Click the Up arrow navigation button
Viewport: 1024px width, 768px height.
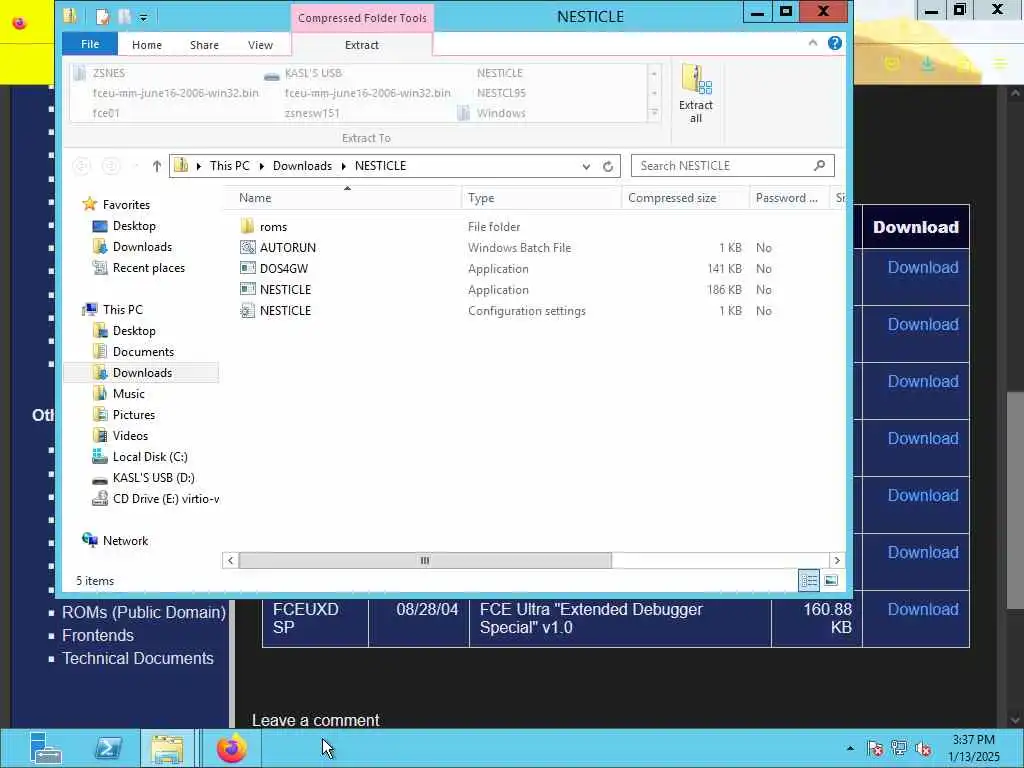pos(157,166)
